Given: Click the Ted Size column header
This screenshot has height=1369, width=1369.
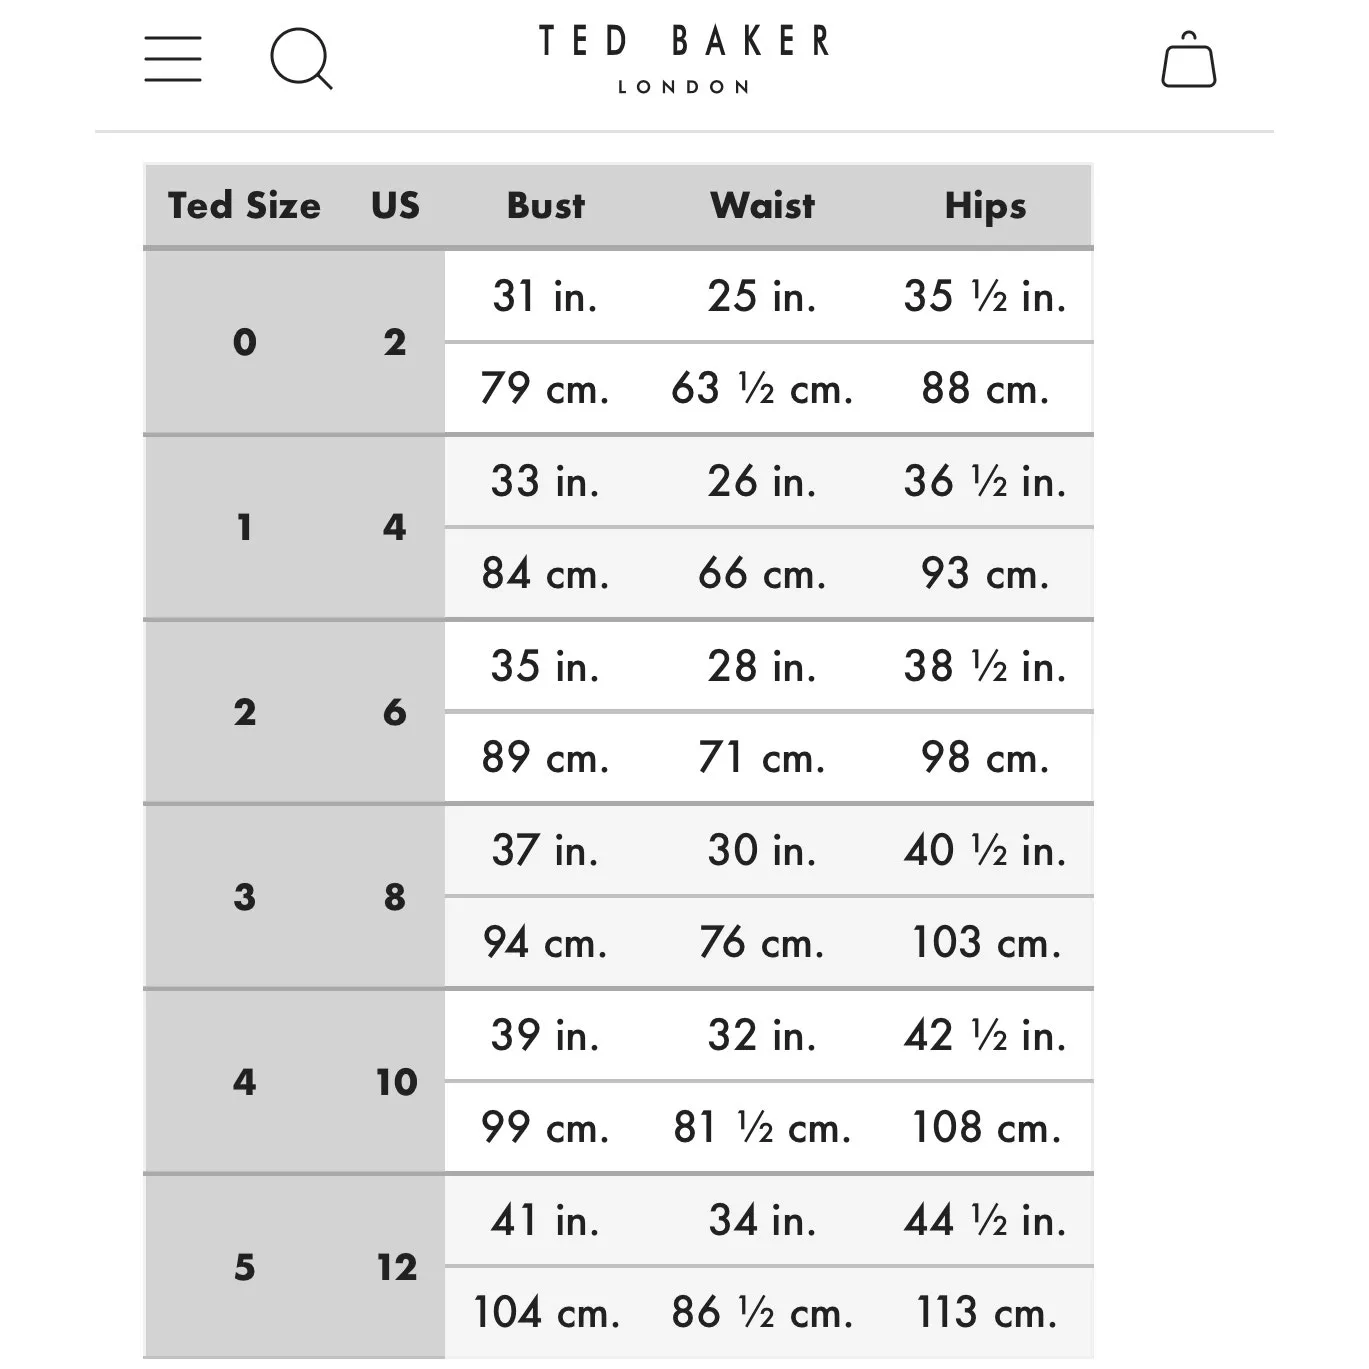Looking at the screenshot, I should pyautogui.click(x=244, y=205).
